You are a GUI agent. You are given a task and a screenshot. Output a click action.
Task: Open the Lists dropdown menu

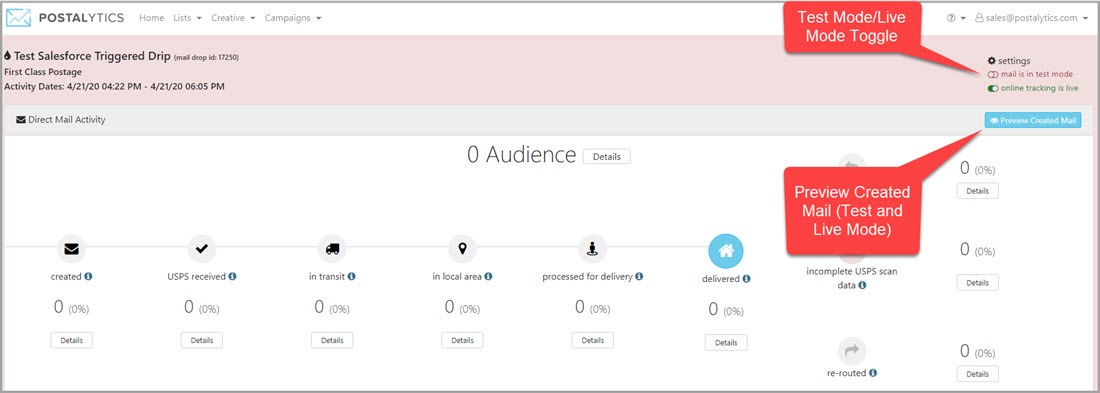click(x=187, y=18)
